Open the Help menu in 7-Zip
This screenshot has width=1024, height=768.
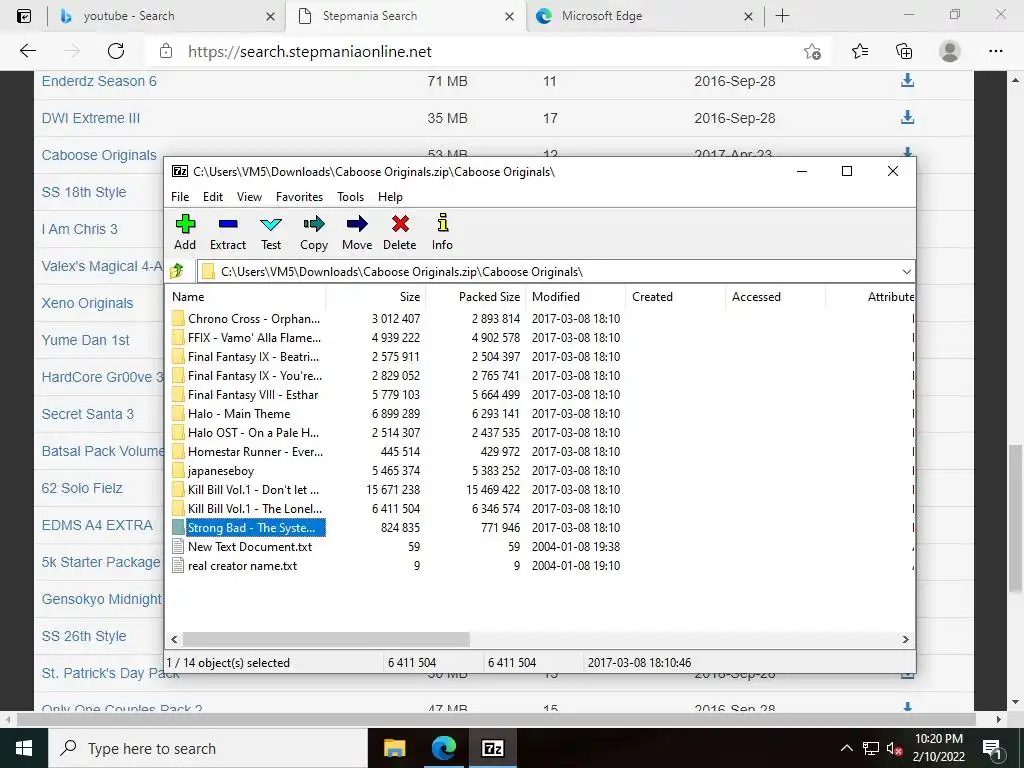390,197
